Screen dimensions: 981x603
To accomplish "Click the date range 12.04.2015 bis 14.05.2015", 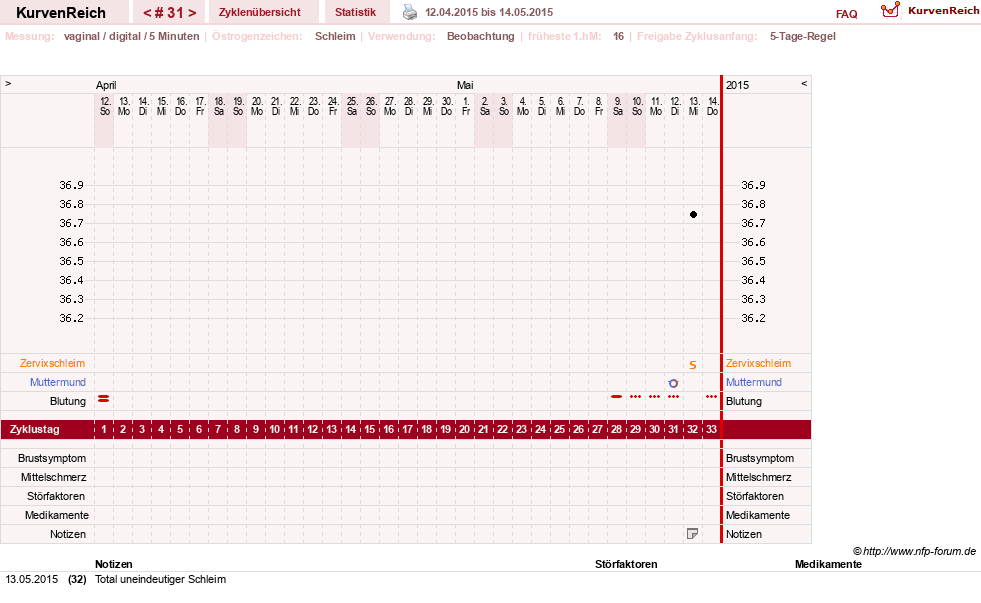I will click(x=489, y=12).
